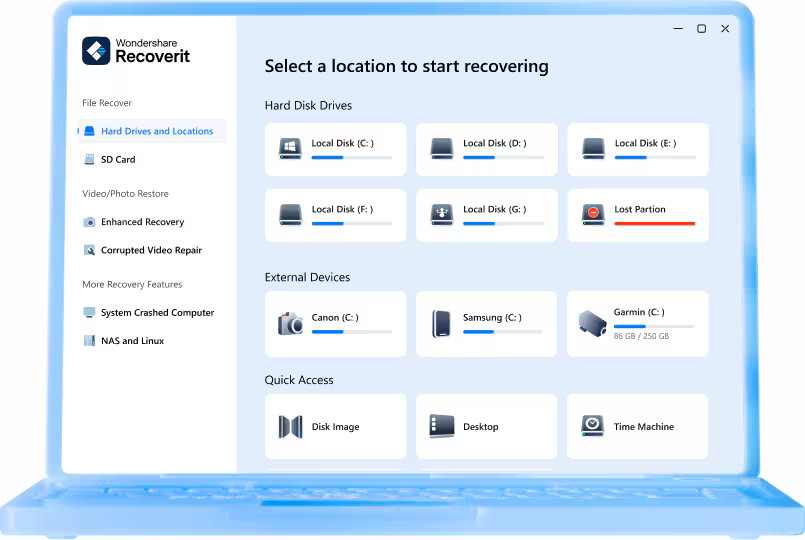Select the Garmin (C: ) label
Viewport: 805px width, 540px height.
(x=639, y=312)
